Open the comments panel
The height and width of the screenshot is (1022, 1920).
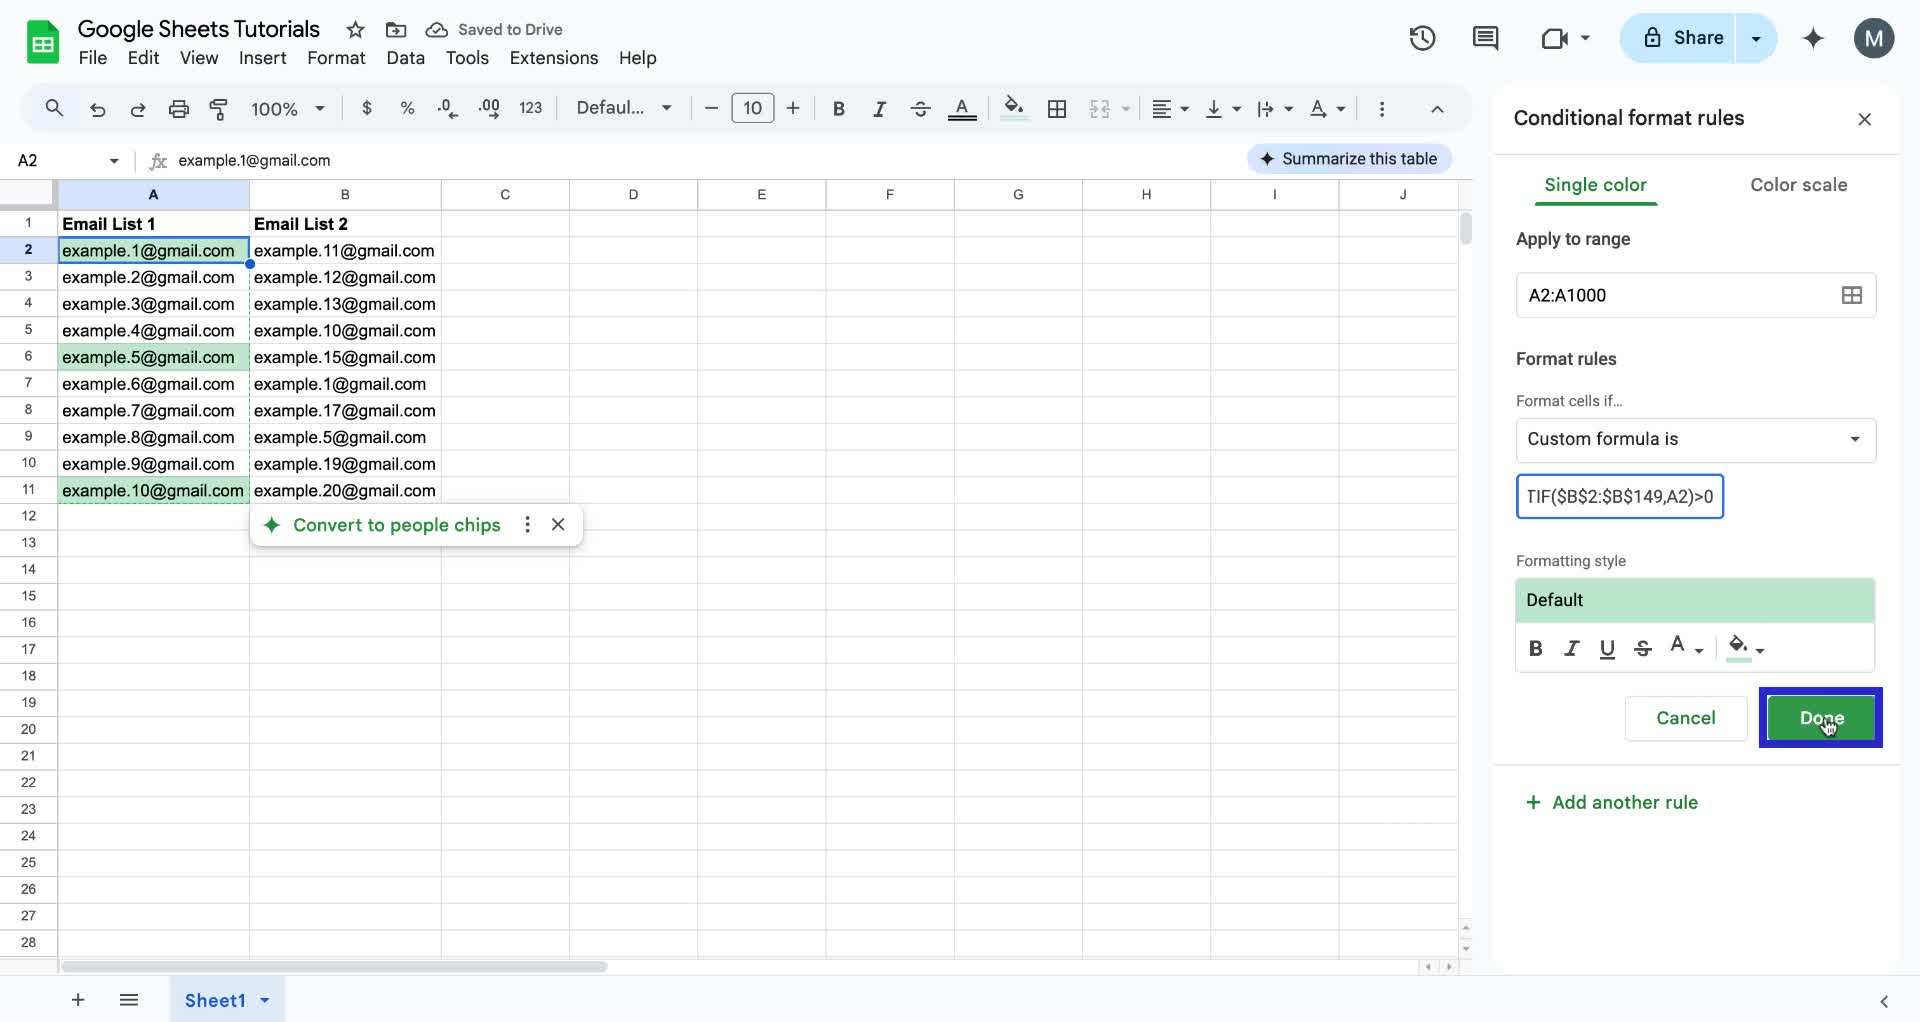(x=1485, y=38)
